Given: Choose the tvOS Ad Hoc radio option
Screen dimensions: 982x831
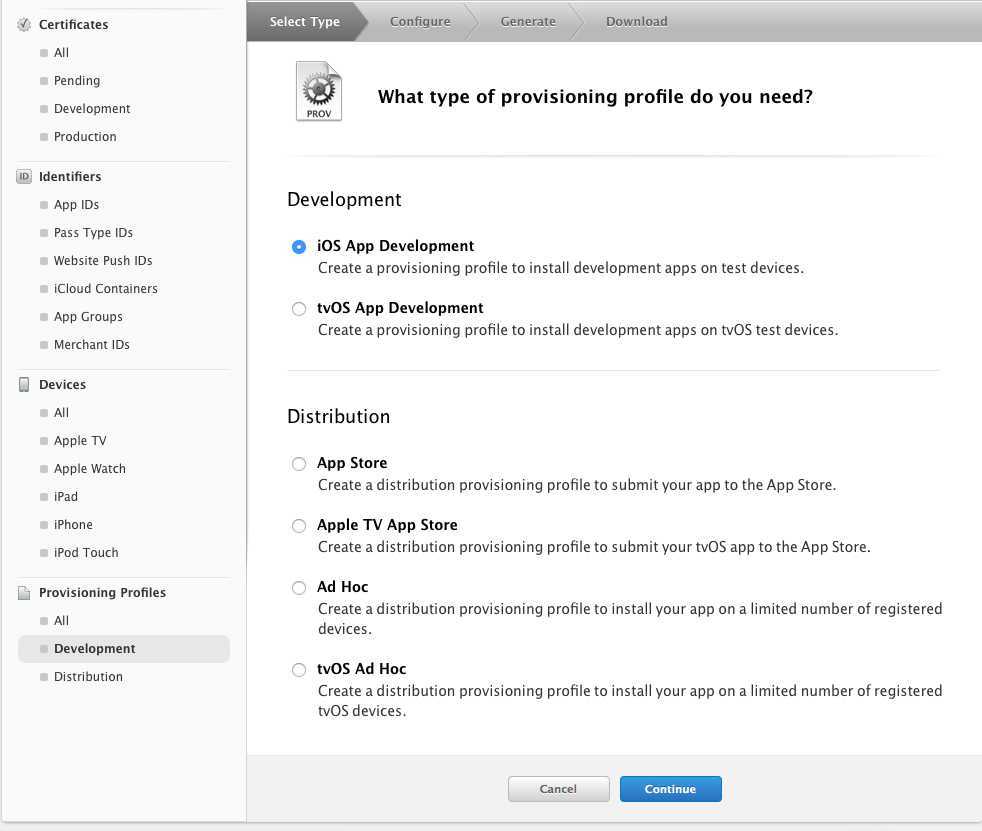Looking at the screenshot, I should [299, 670].
